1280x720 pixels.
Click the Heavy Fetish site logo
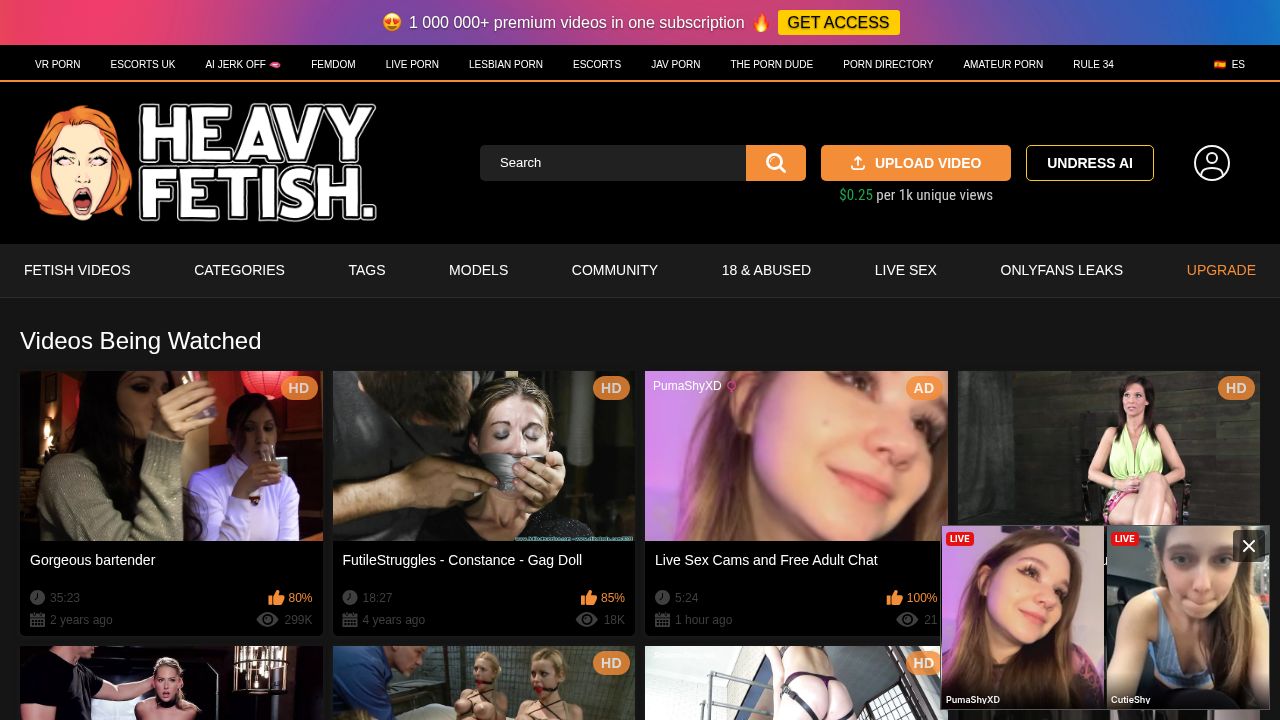(x=204, y=162)
